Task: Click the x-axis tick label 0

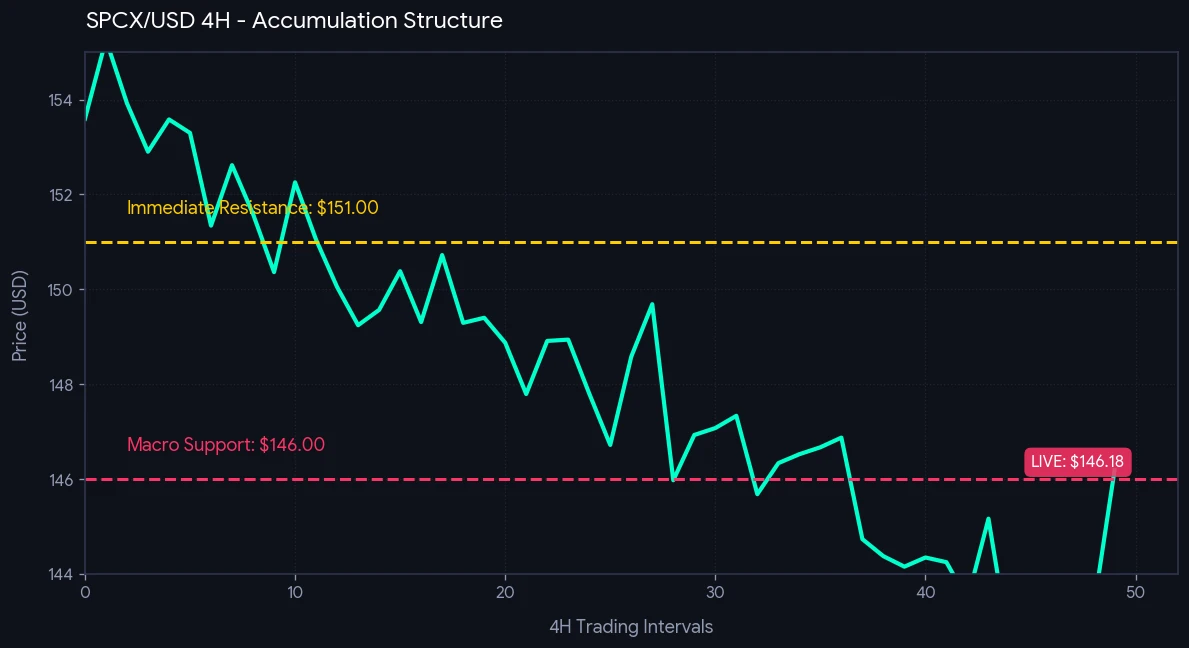Action: tap(85, 593)
